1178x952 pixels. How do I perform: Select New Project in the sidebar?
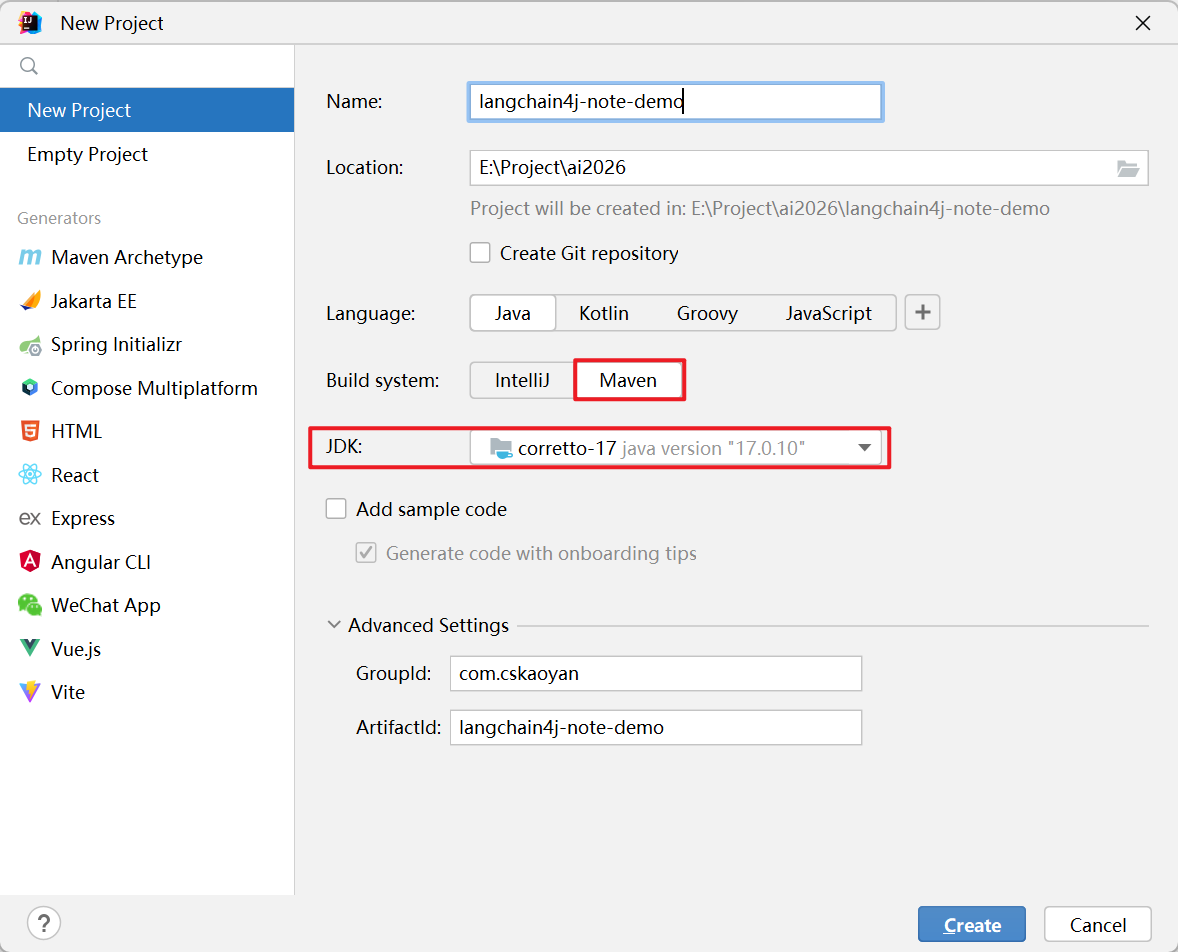pos(147,110)
